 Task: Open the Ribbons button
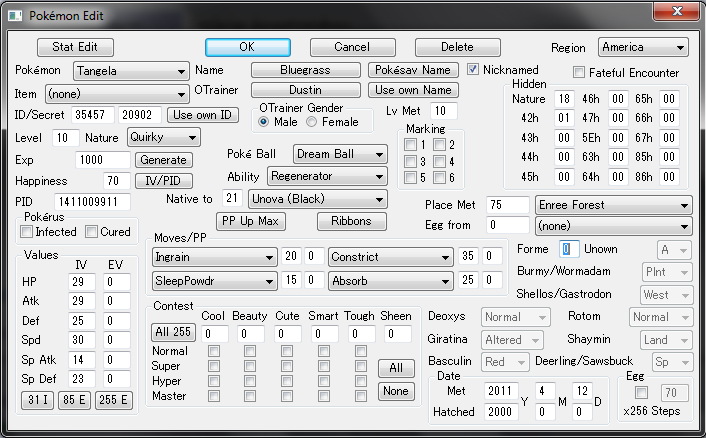[x=351, y=221]
